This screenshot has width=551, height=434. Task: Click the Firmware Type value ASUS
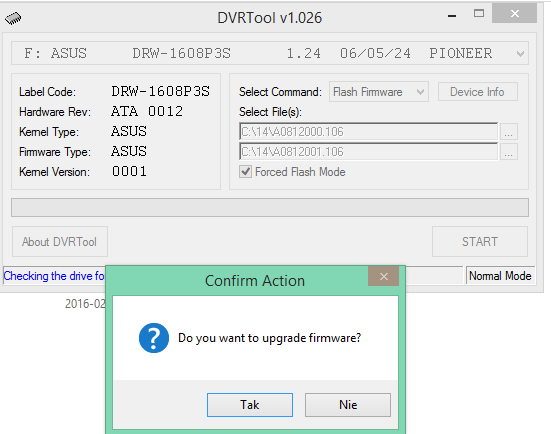point(129,151)
